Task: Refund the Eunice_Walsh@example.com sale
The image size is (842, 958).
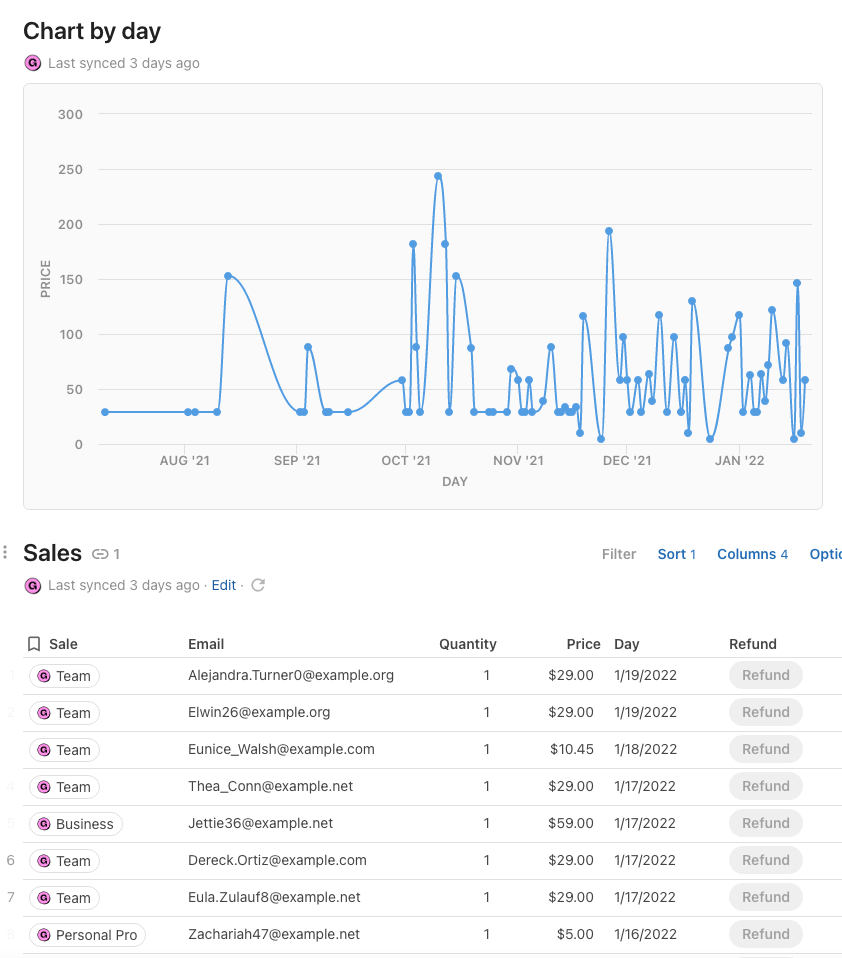Action: (766, 749)
